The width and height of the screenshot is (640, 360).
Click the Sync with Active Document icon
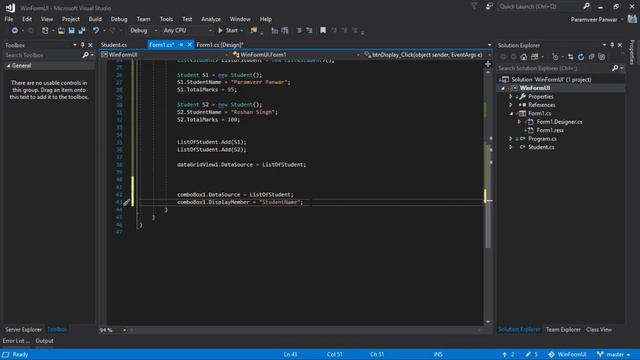tap(571, 57)
